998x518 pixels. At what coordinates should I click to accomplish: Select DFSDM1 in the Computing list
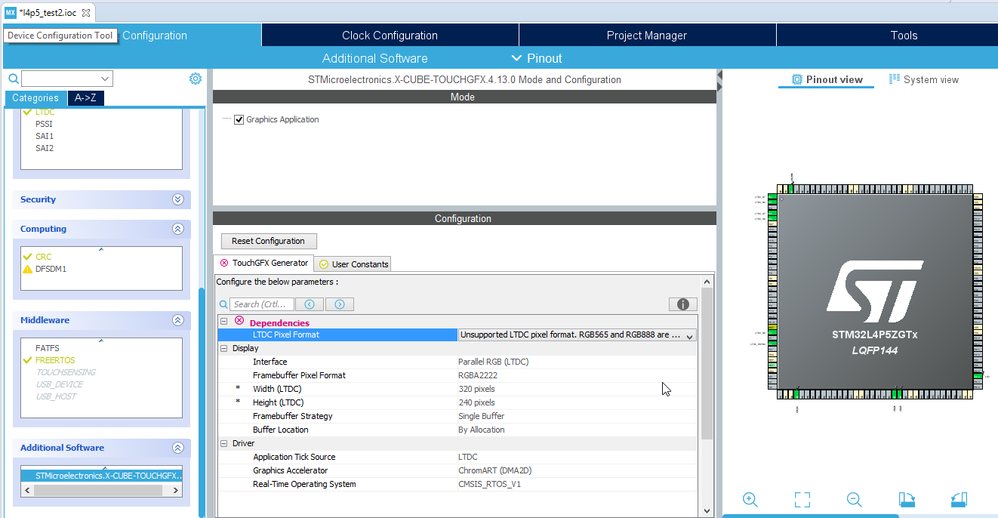51,269
